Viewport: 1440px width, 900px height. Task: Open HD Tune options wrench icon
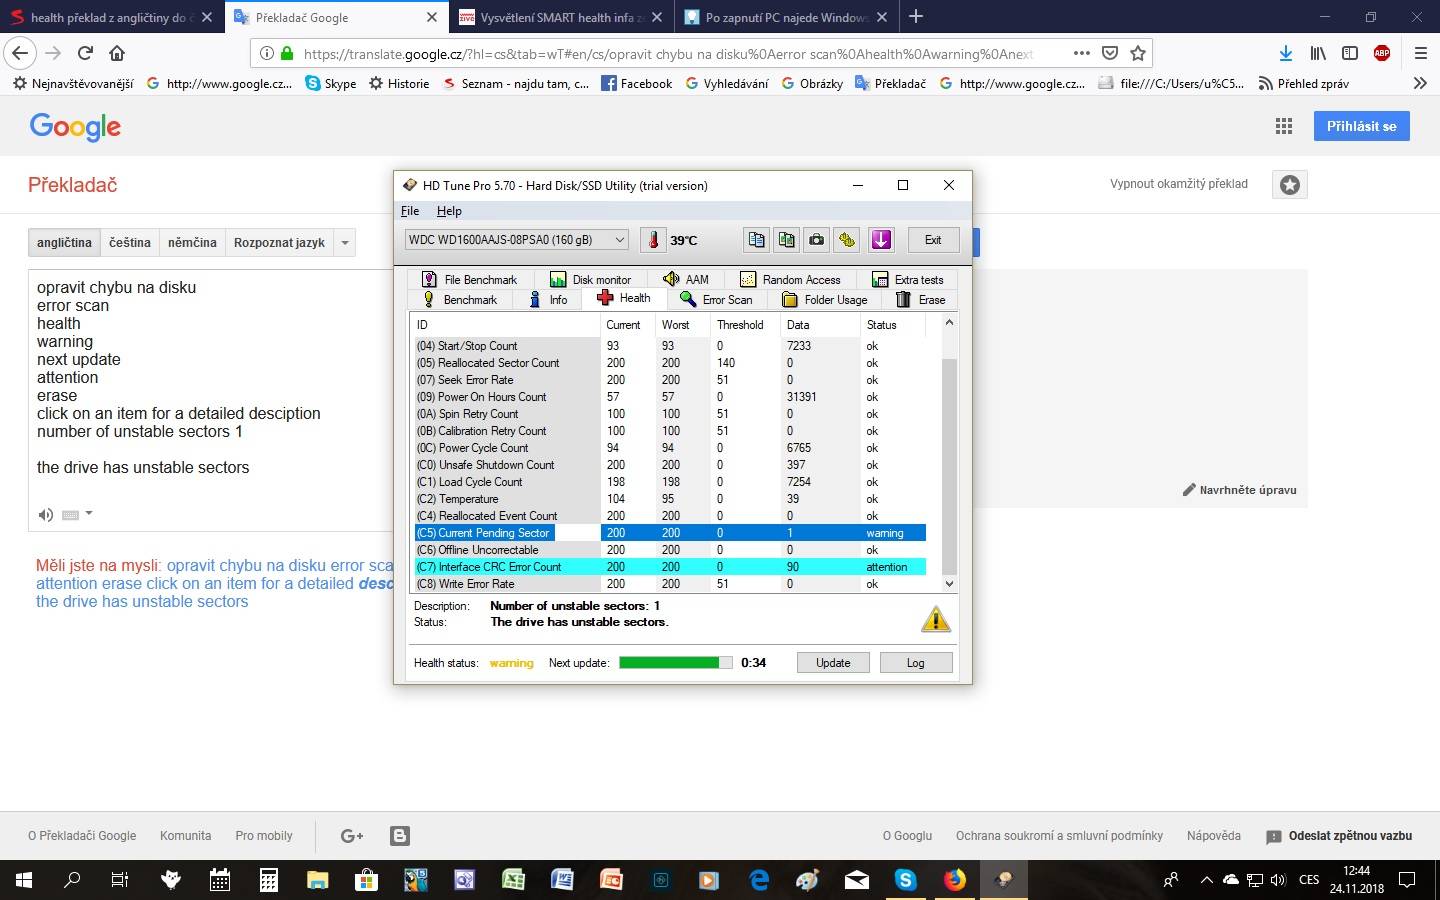(x=847, y=240)
